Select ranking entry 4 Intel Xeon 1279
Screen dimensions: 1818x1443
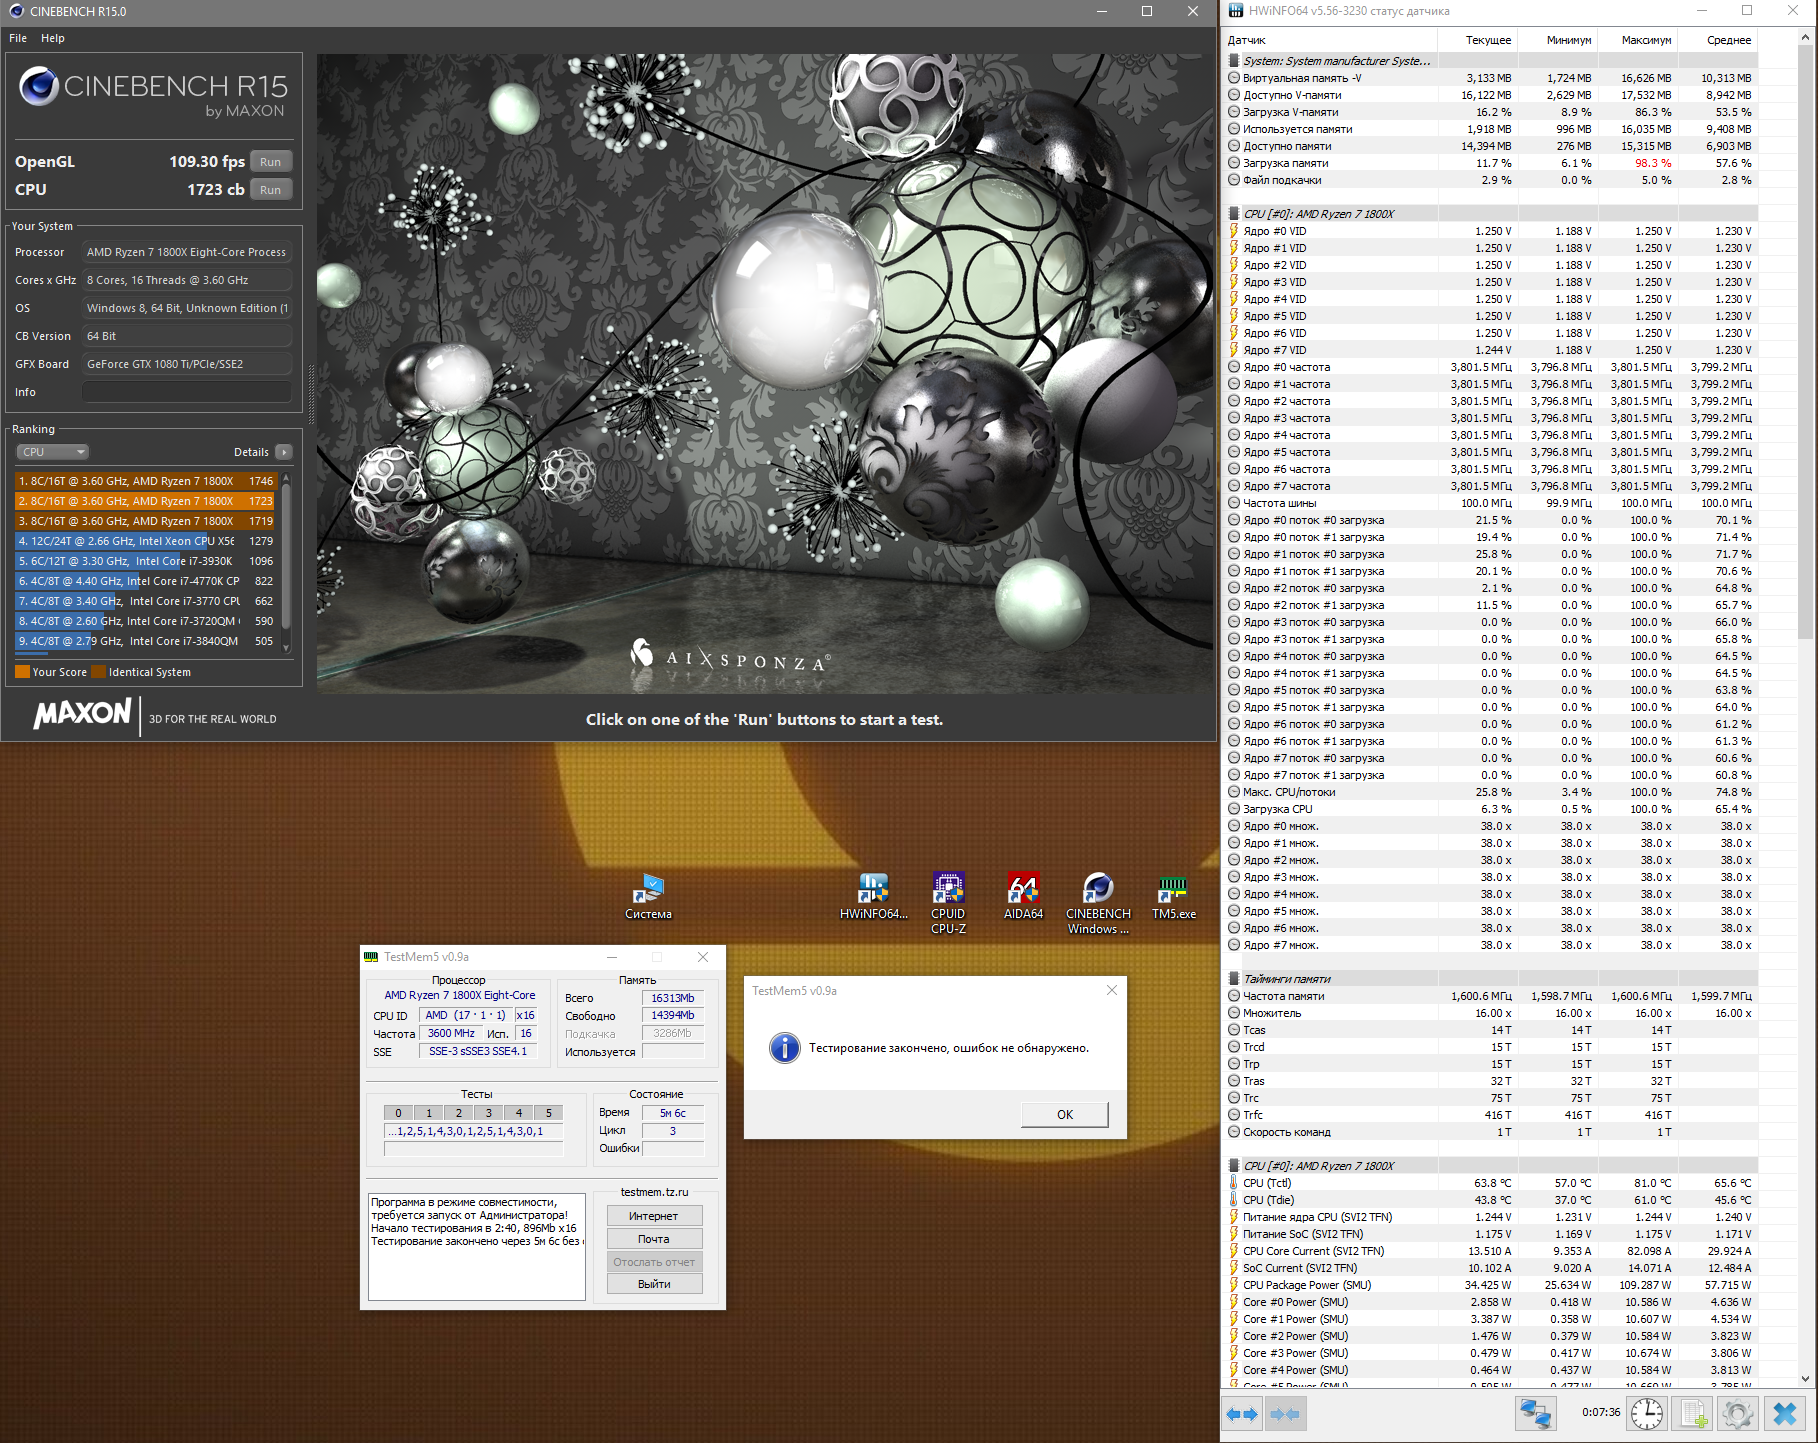146,541
